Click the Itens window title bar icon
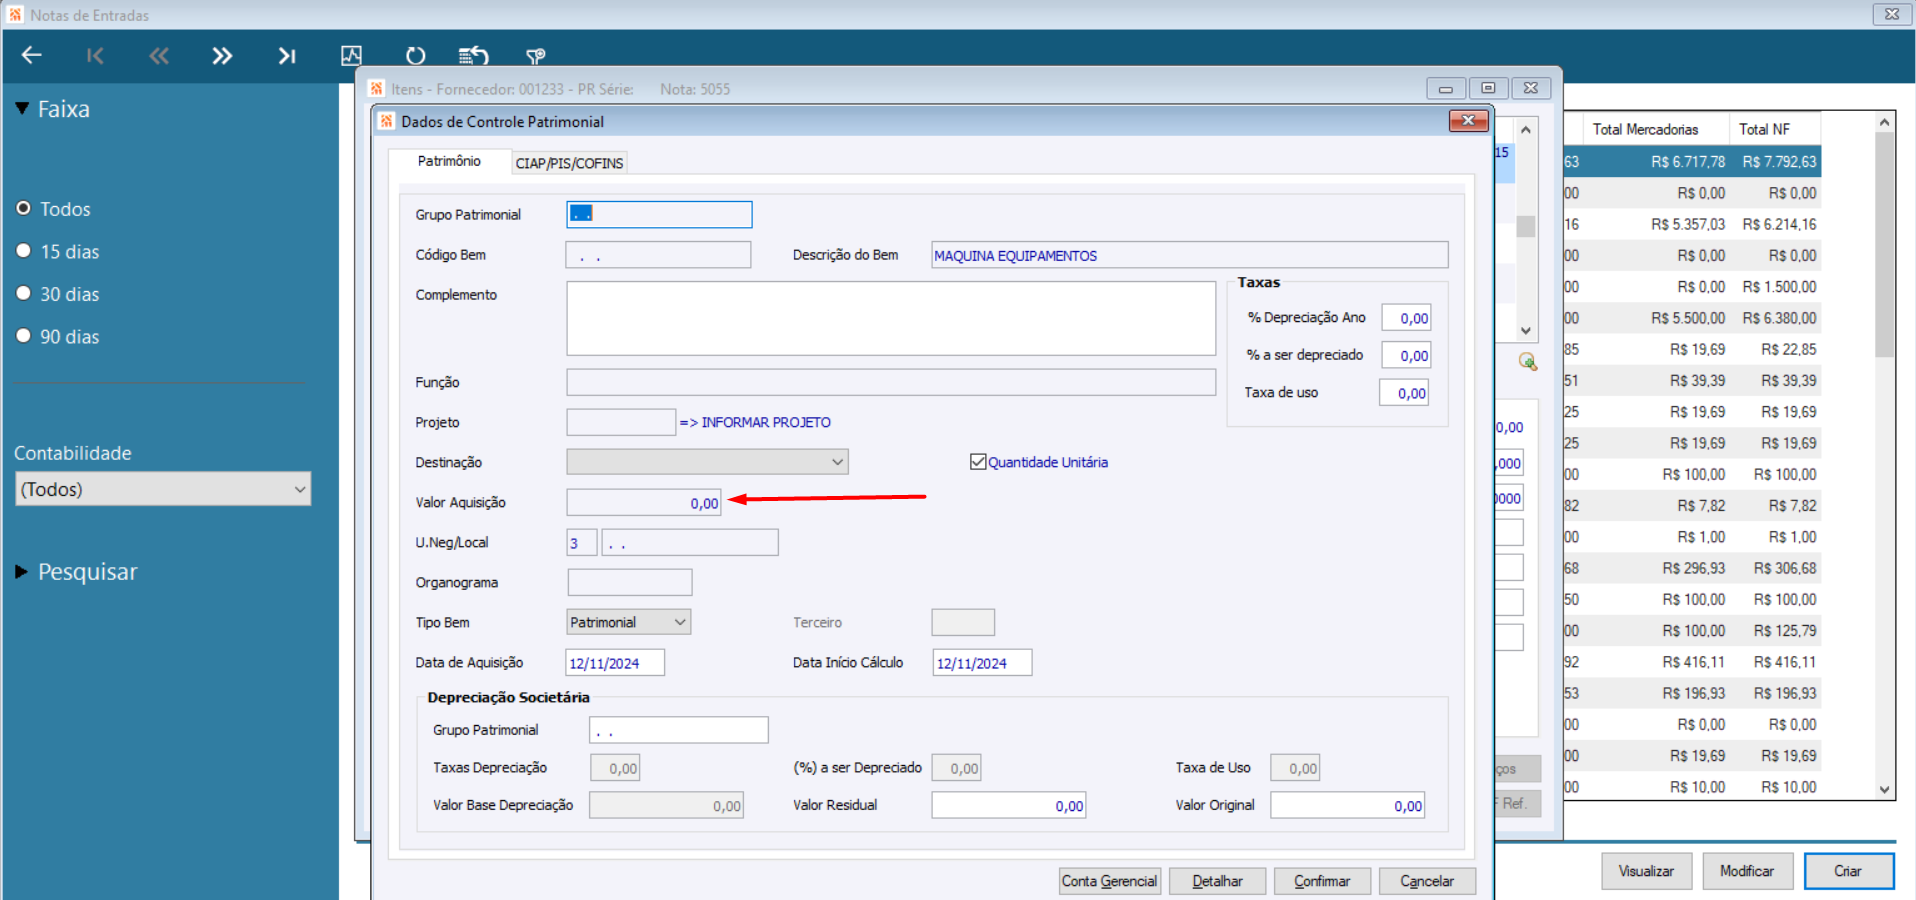1916x900 pixels. pyautogui.click(x=376, y=88)
